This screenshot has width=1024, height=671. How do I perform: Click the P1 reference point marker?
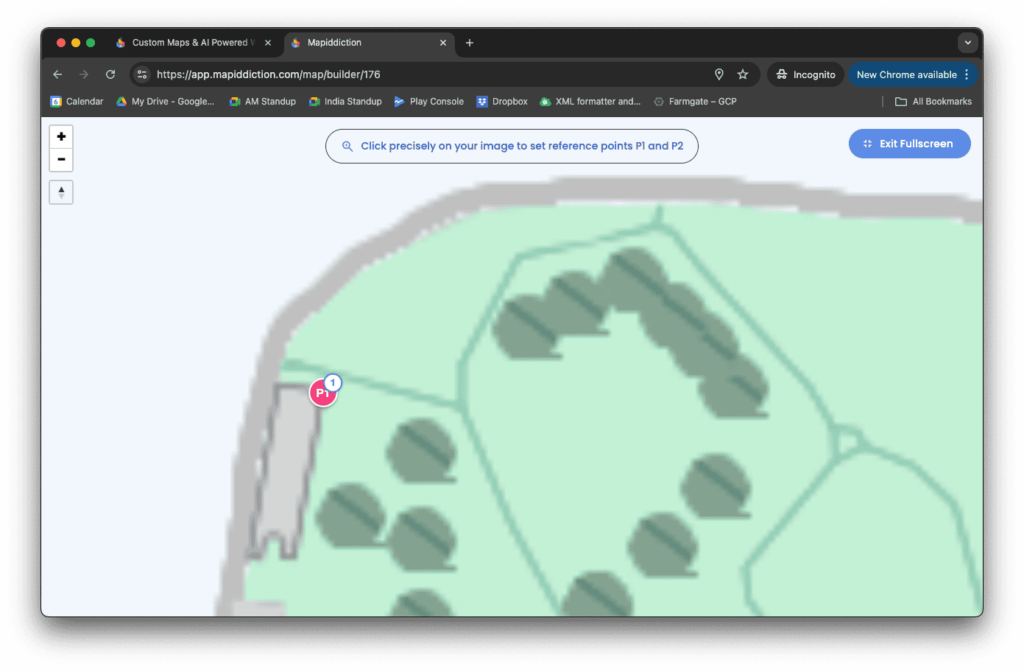point(322,393)
